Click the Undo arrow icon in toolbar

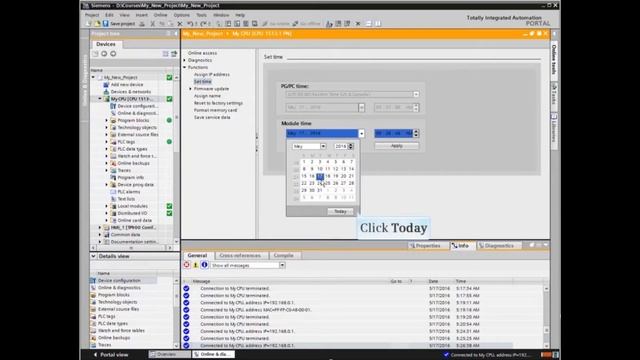[190, 24]
